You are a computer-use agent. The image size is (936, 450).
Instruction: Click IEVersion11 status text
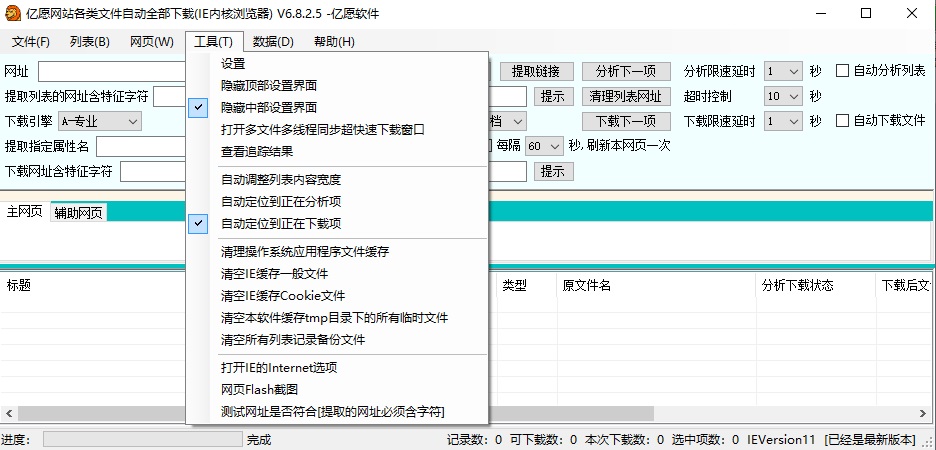click(x=782, y=440)
